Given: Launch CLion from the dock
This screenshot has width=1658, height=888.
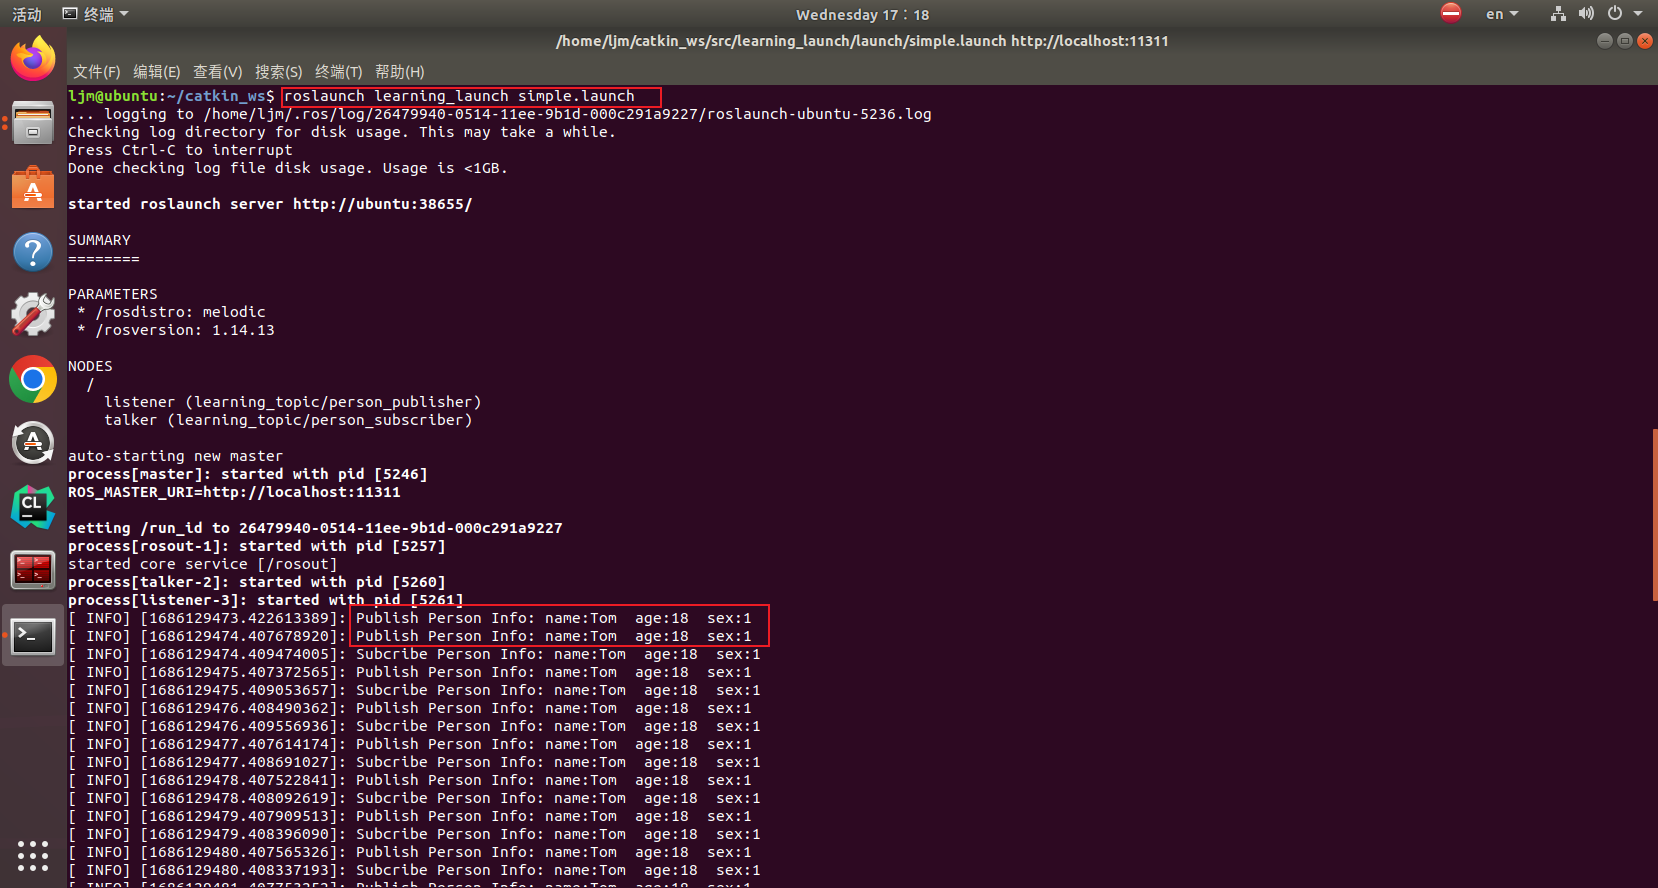Looking at the screenshot, I should [x=33, y=507].
